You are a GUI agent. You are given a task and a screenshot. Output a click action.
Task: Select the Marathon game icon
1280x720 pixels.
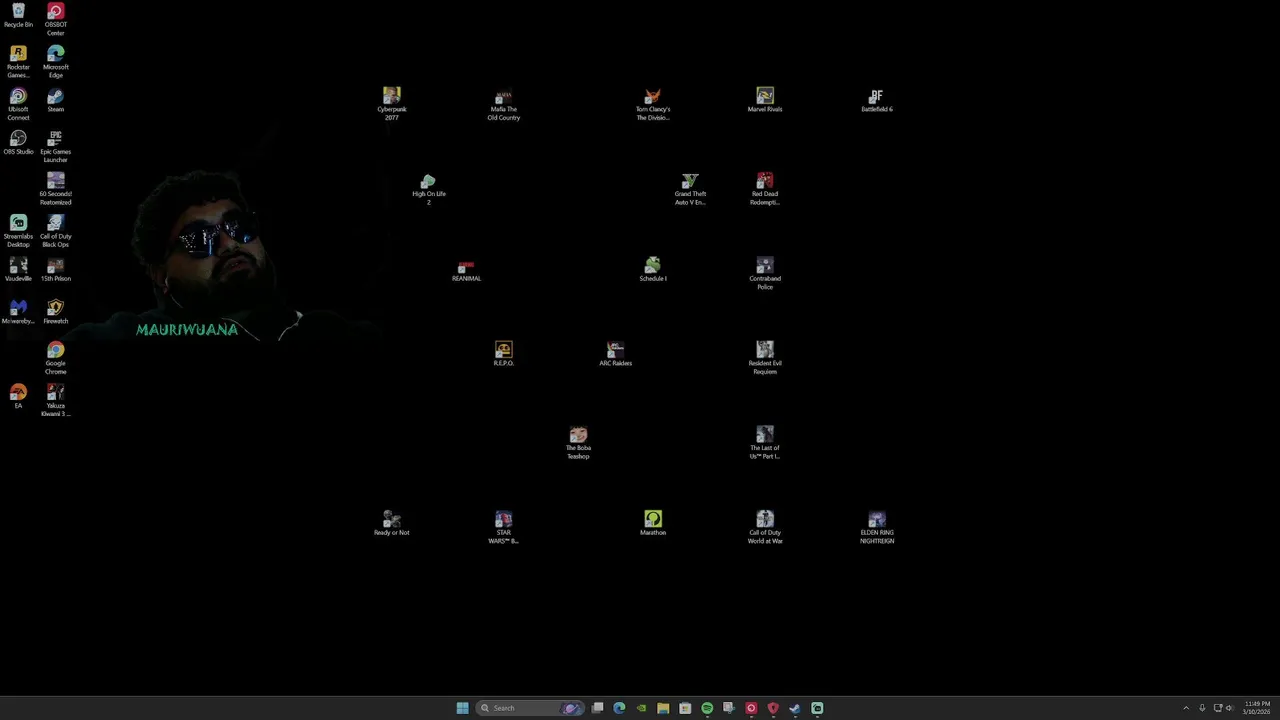click(653, 524)
